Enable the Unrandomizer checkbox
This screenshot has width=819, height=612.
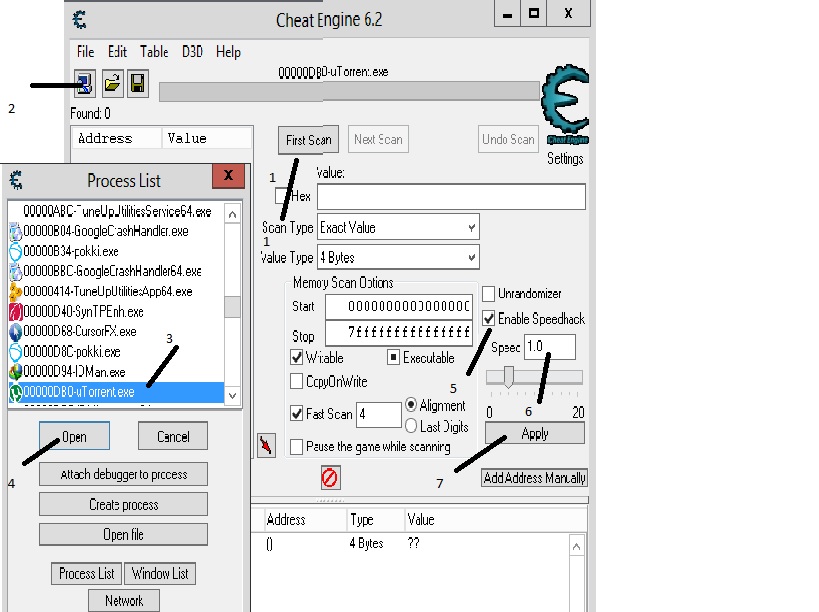tap(488, 293)
